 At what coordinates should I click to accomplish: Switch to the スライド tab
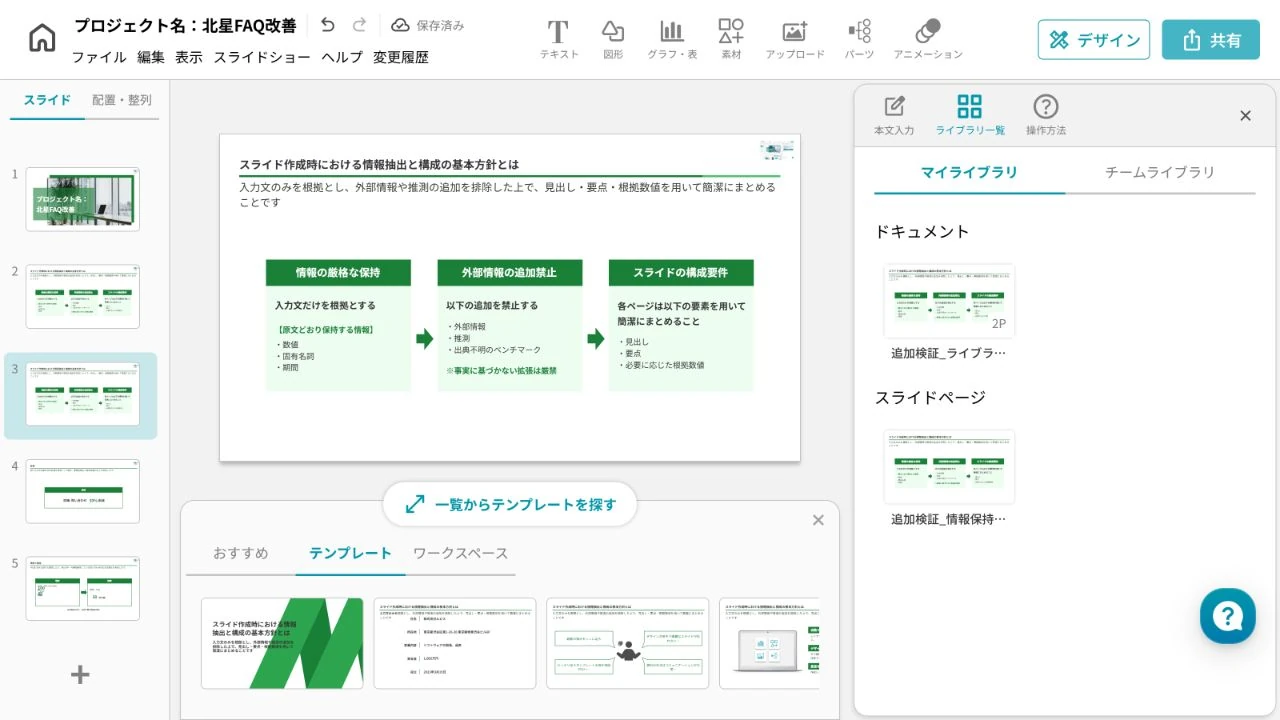(48, 100)
